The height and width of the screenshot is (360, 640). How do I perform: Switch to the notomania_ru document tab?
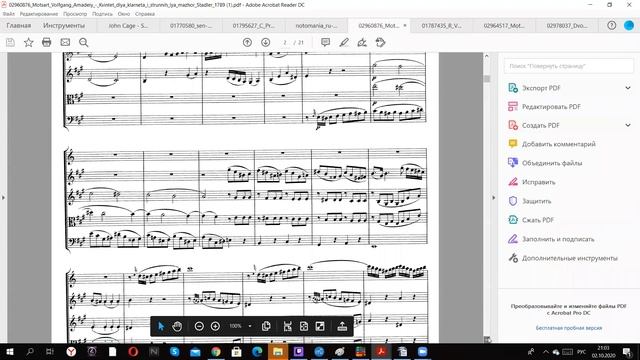point(317,25)
